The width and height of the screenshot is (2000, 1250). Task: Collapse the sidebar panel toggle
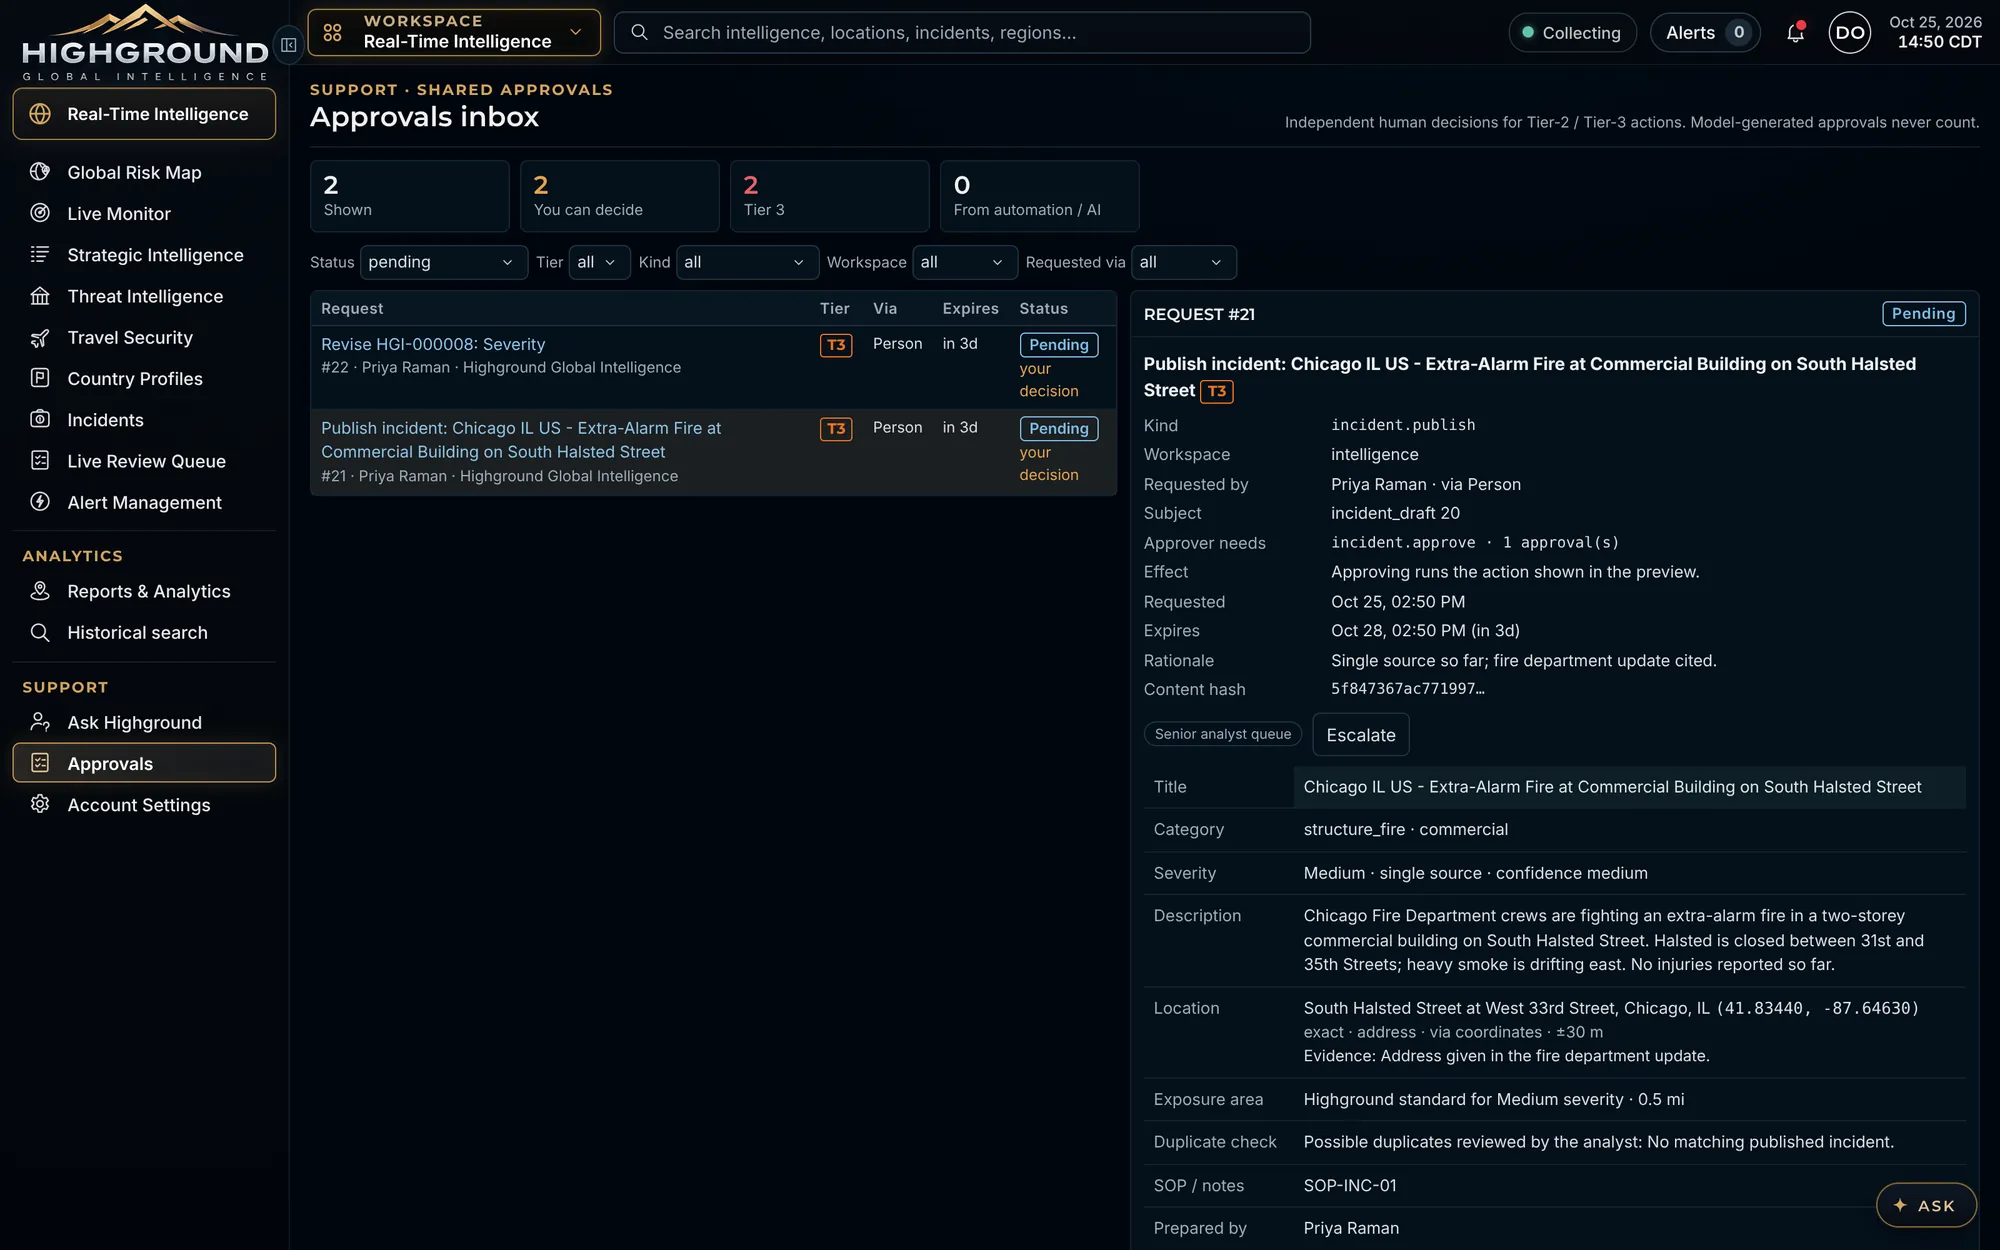(x=288, y=45)
